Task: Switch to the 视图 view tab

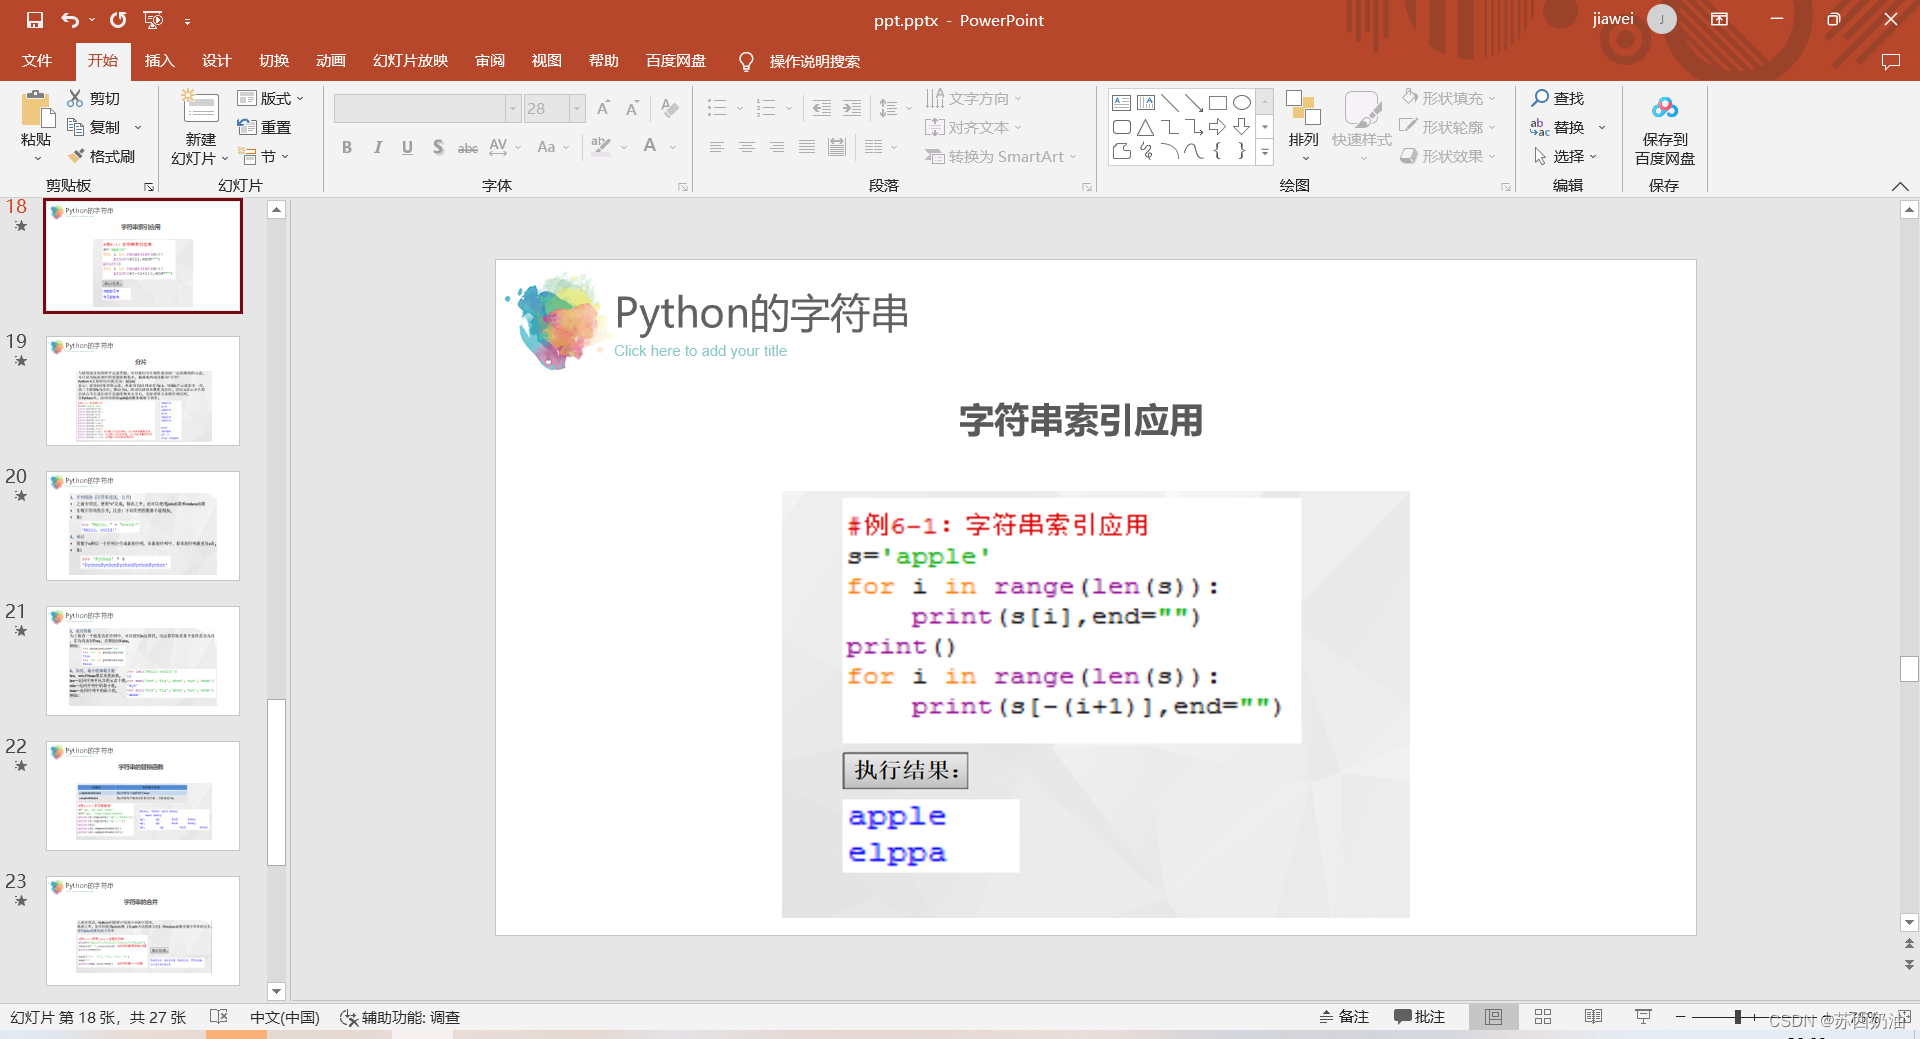Action: [547, 61]
